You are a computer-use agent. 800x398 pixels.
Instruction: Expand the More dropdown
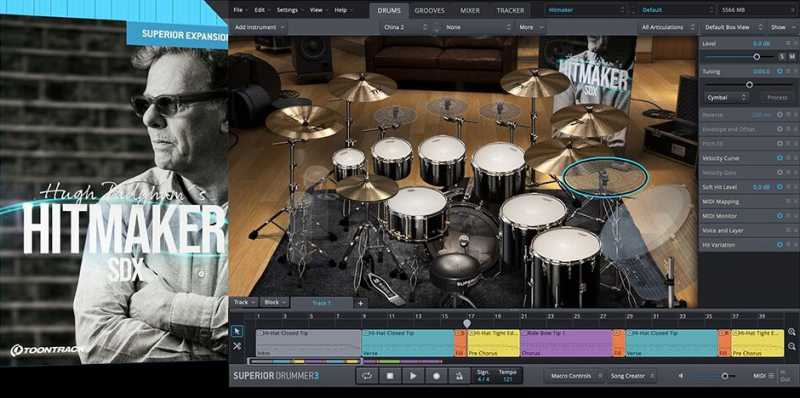(x=531, y=27)
